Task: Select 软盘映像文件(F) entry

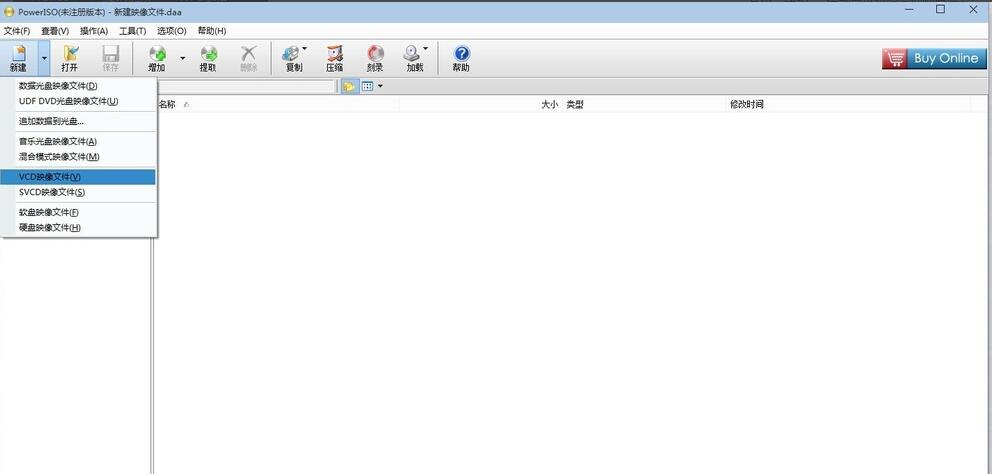Action: (x=78, y=213)
